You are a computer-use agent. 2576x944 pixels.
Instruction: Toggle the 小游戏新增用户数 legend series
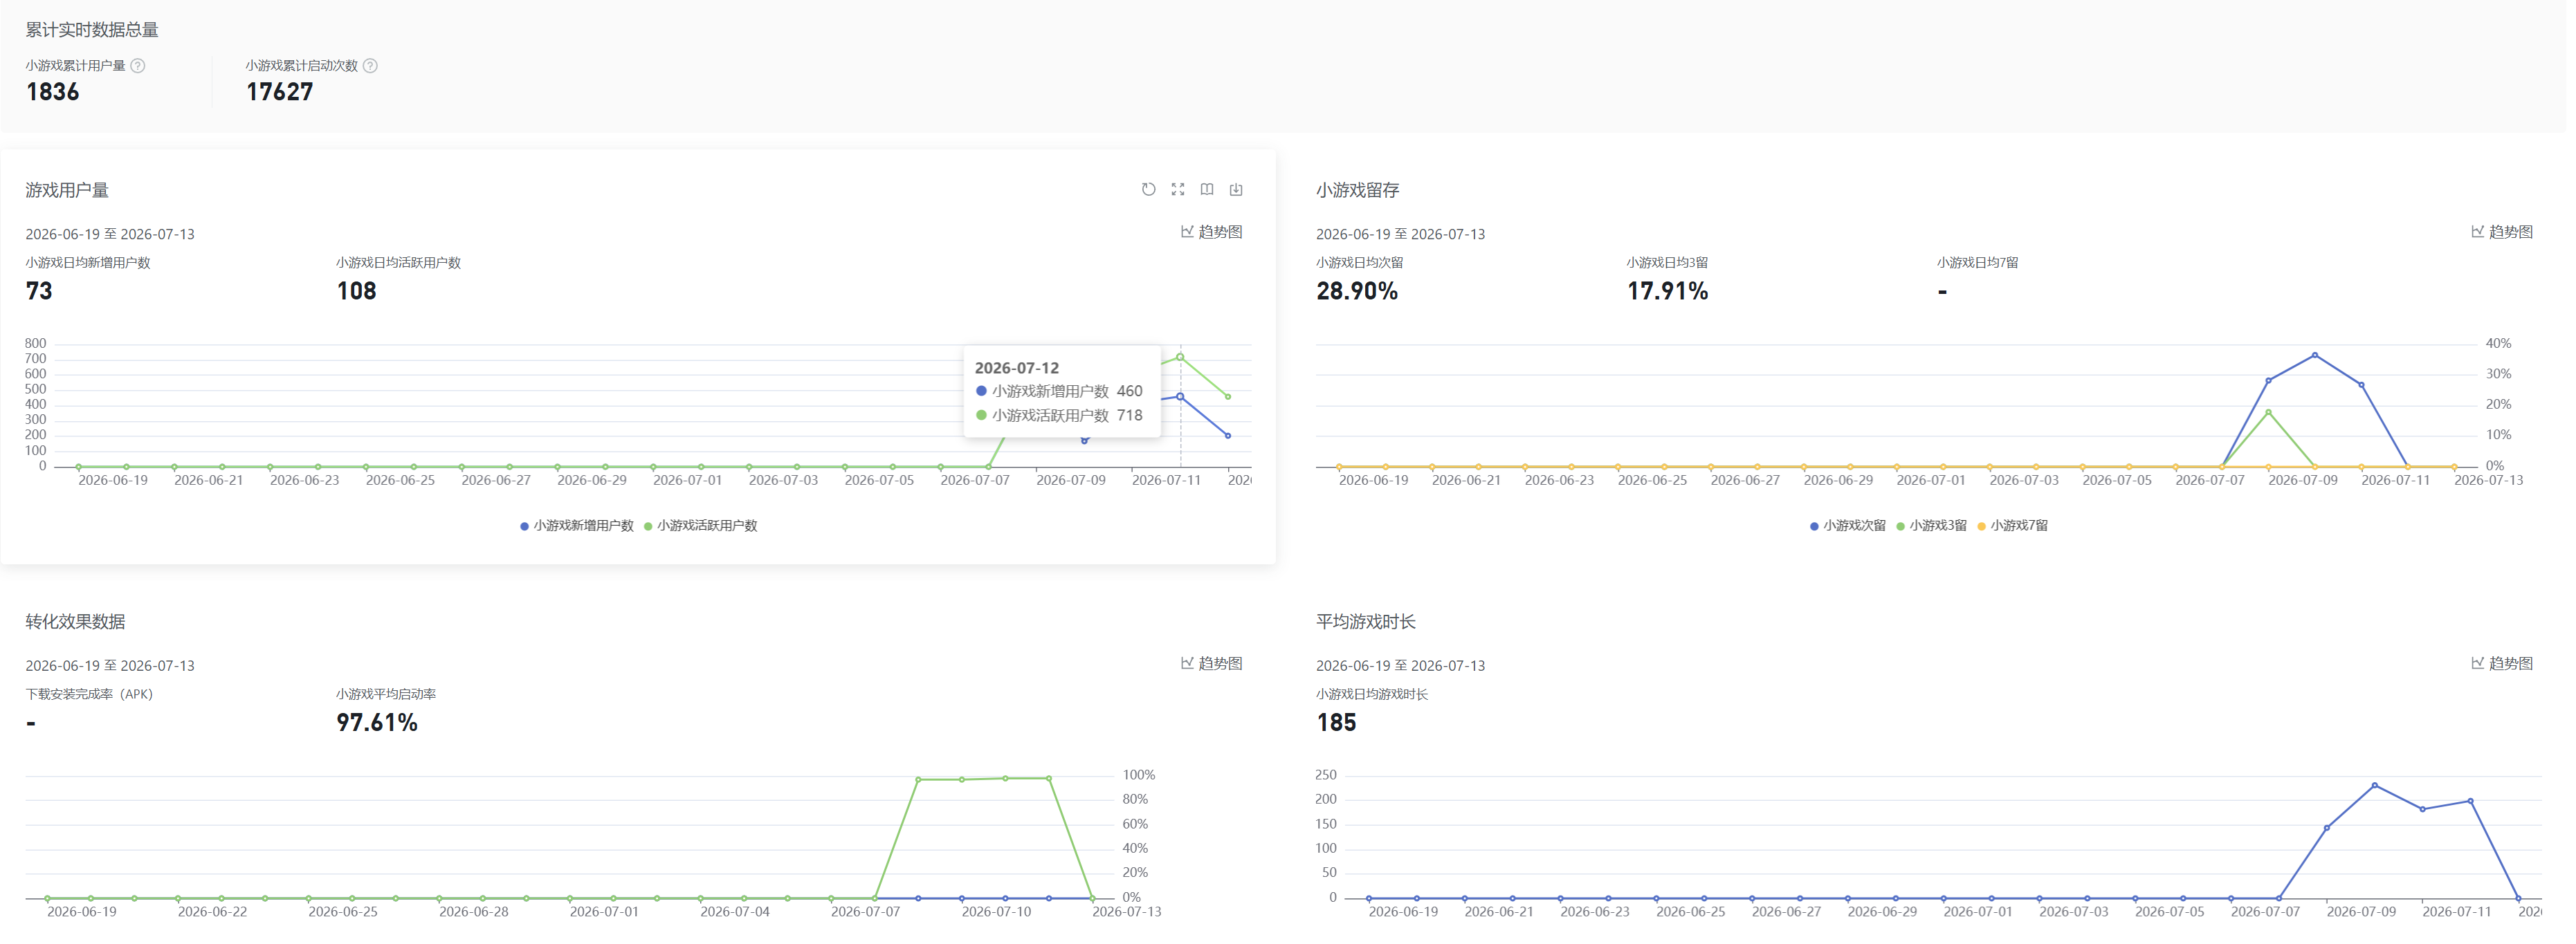pos(577,526)
